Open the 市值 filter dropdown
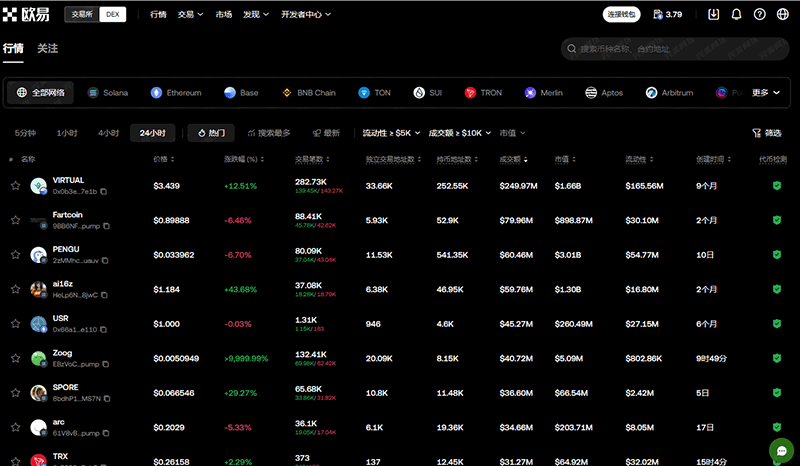The image size is (800, 466). [512, 133]
